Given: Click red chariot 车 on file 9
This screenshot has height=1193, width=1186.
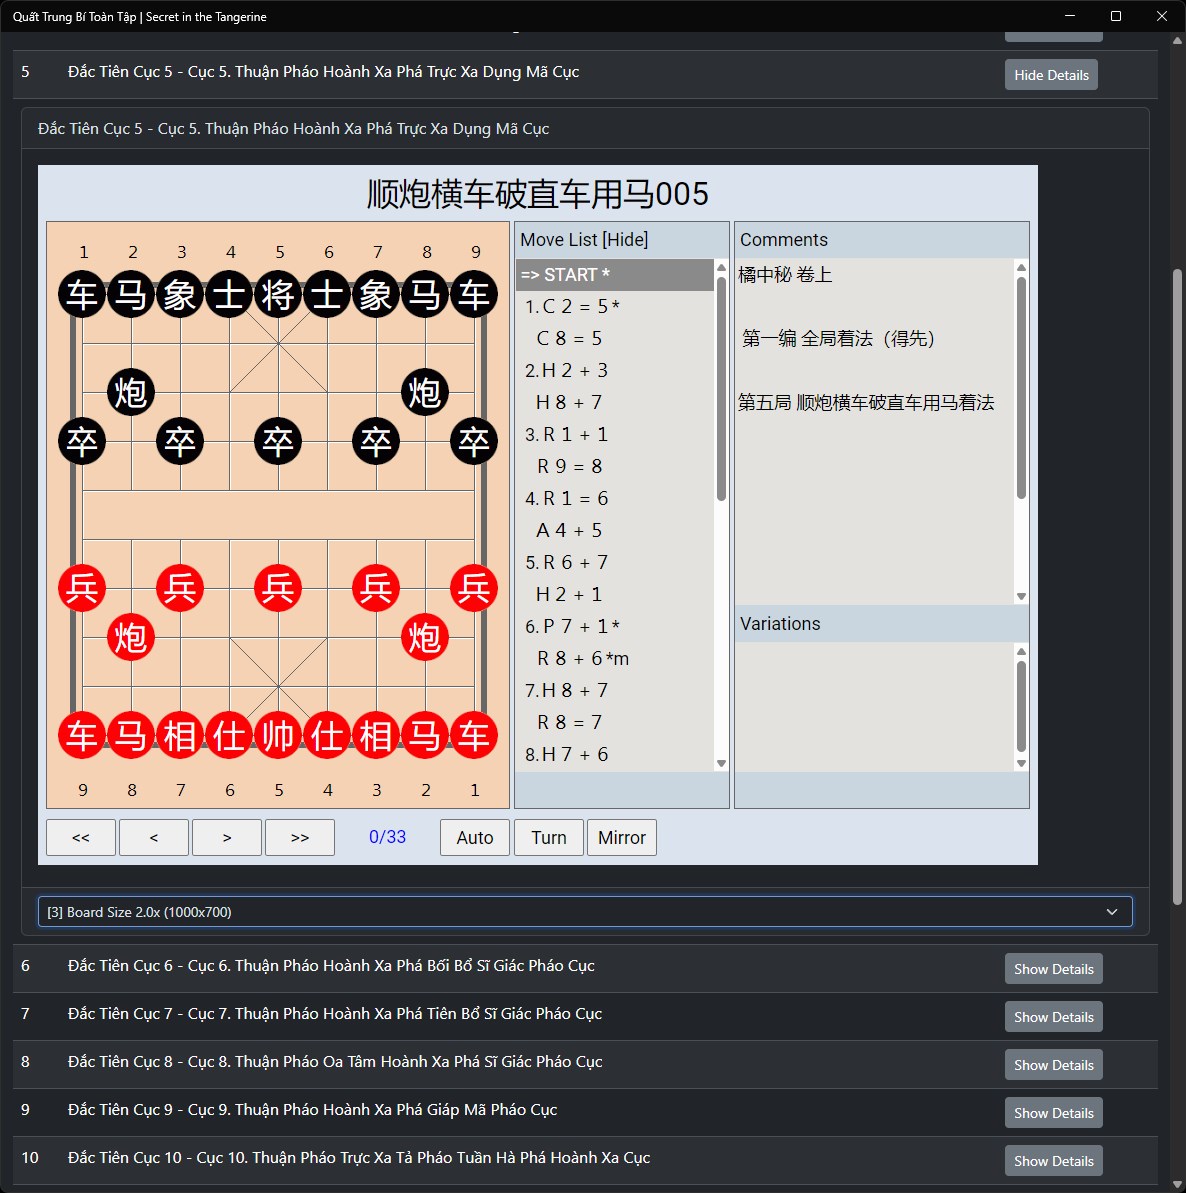Looking at the screenshot, I should click(x=82, y=735).
